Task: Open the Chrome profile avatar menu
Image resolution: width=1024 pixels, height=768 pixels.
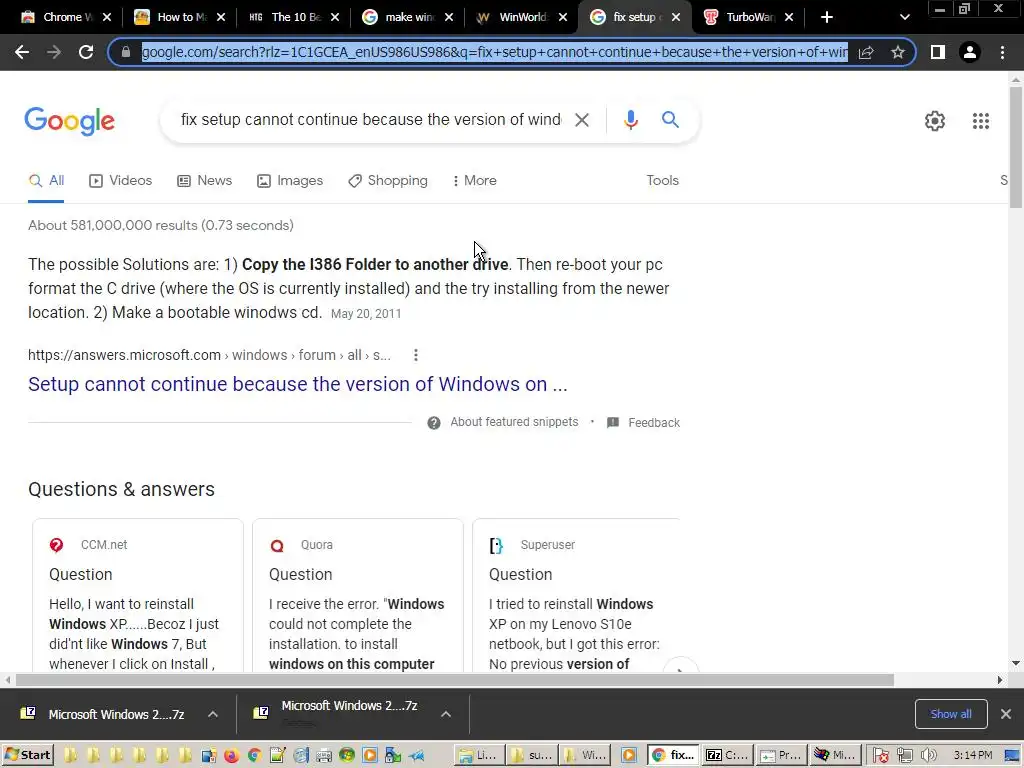Action: [x=970, y=52]
